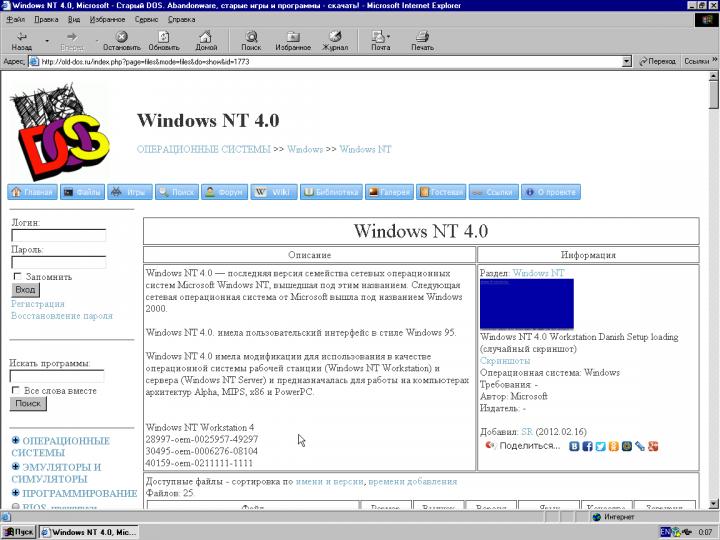Open the Сервис menu
This screenshot has width=720, height=540.
click(146, 20)
